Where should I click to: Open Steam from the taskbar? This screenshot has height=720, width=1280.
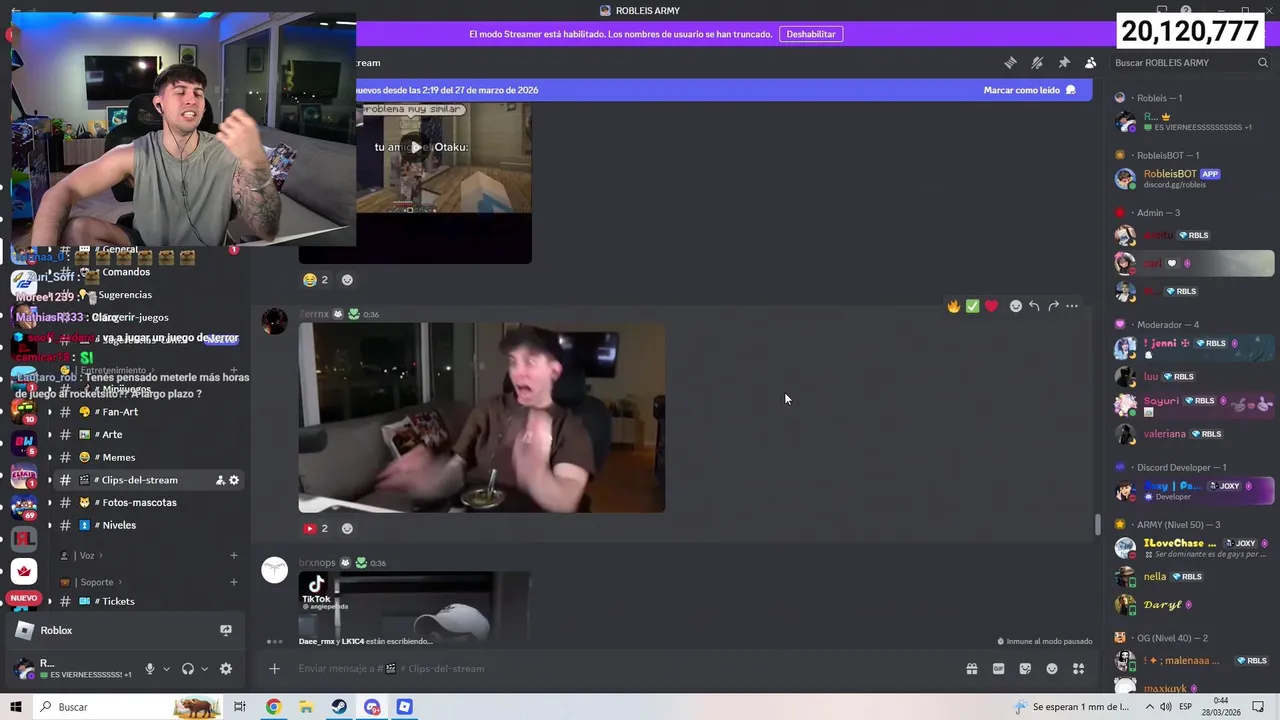(x=339, y=707)
